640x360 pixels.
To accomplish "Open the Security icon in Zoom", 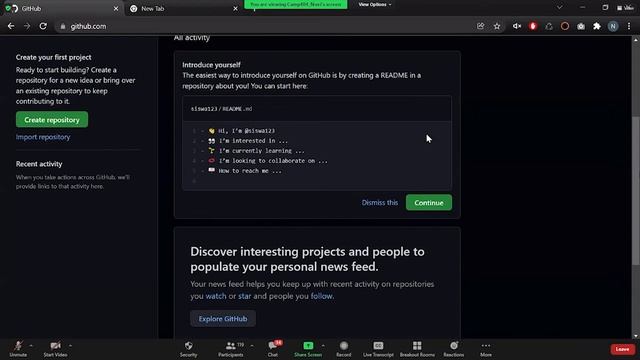I will [x=189, y=349].
